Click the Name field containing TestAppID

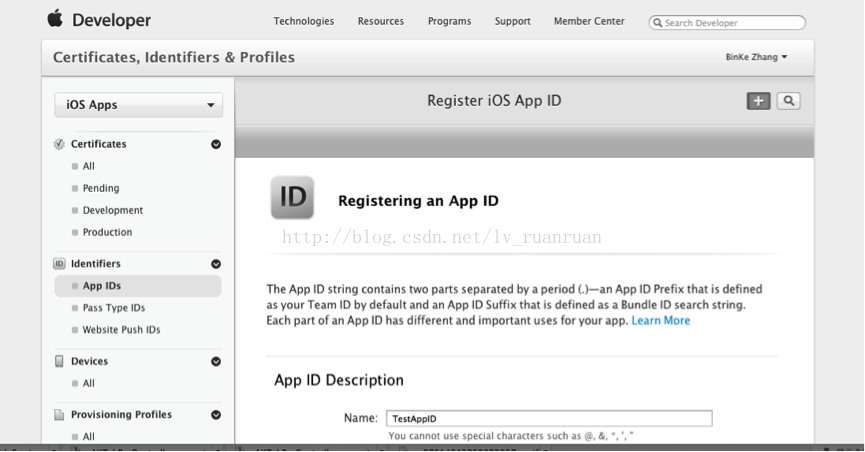[549, 418]
